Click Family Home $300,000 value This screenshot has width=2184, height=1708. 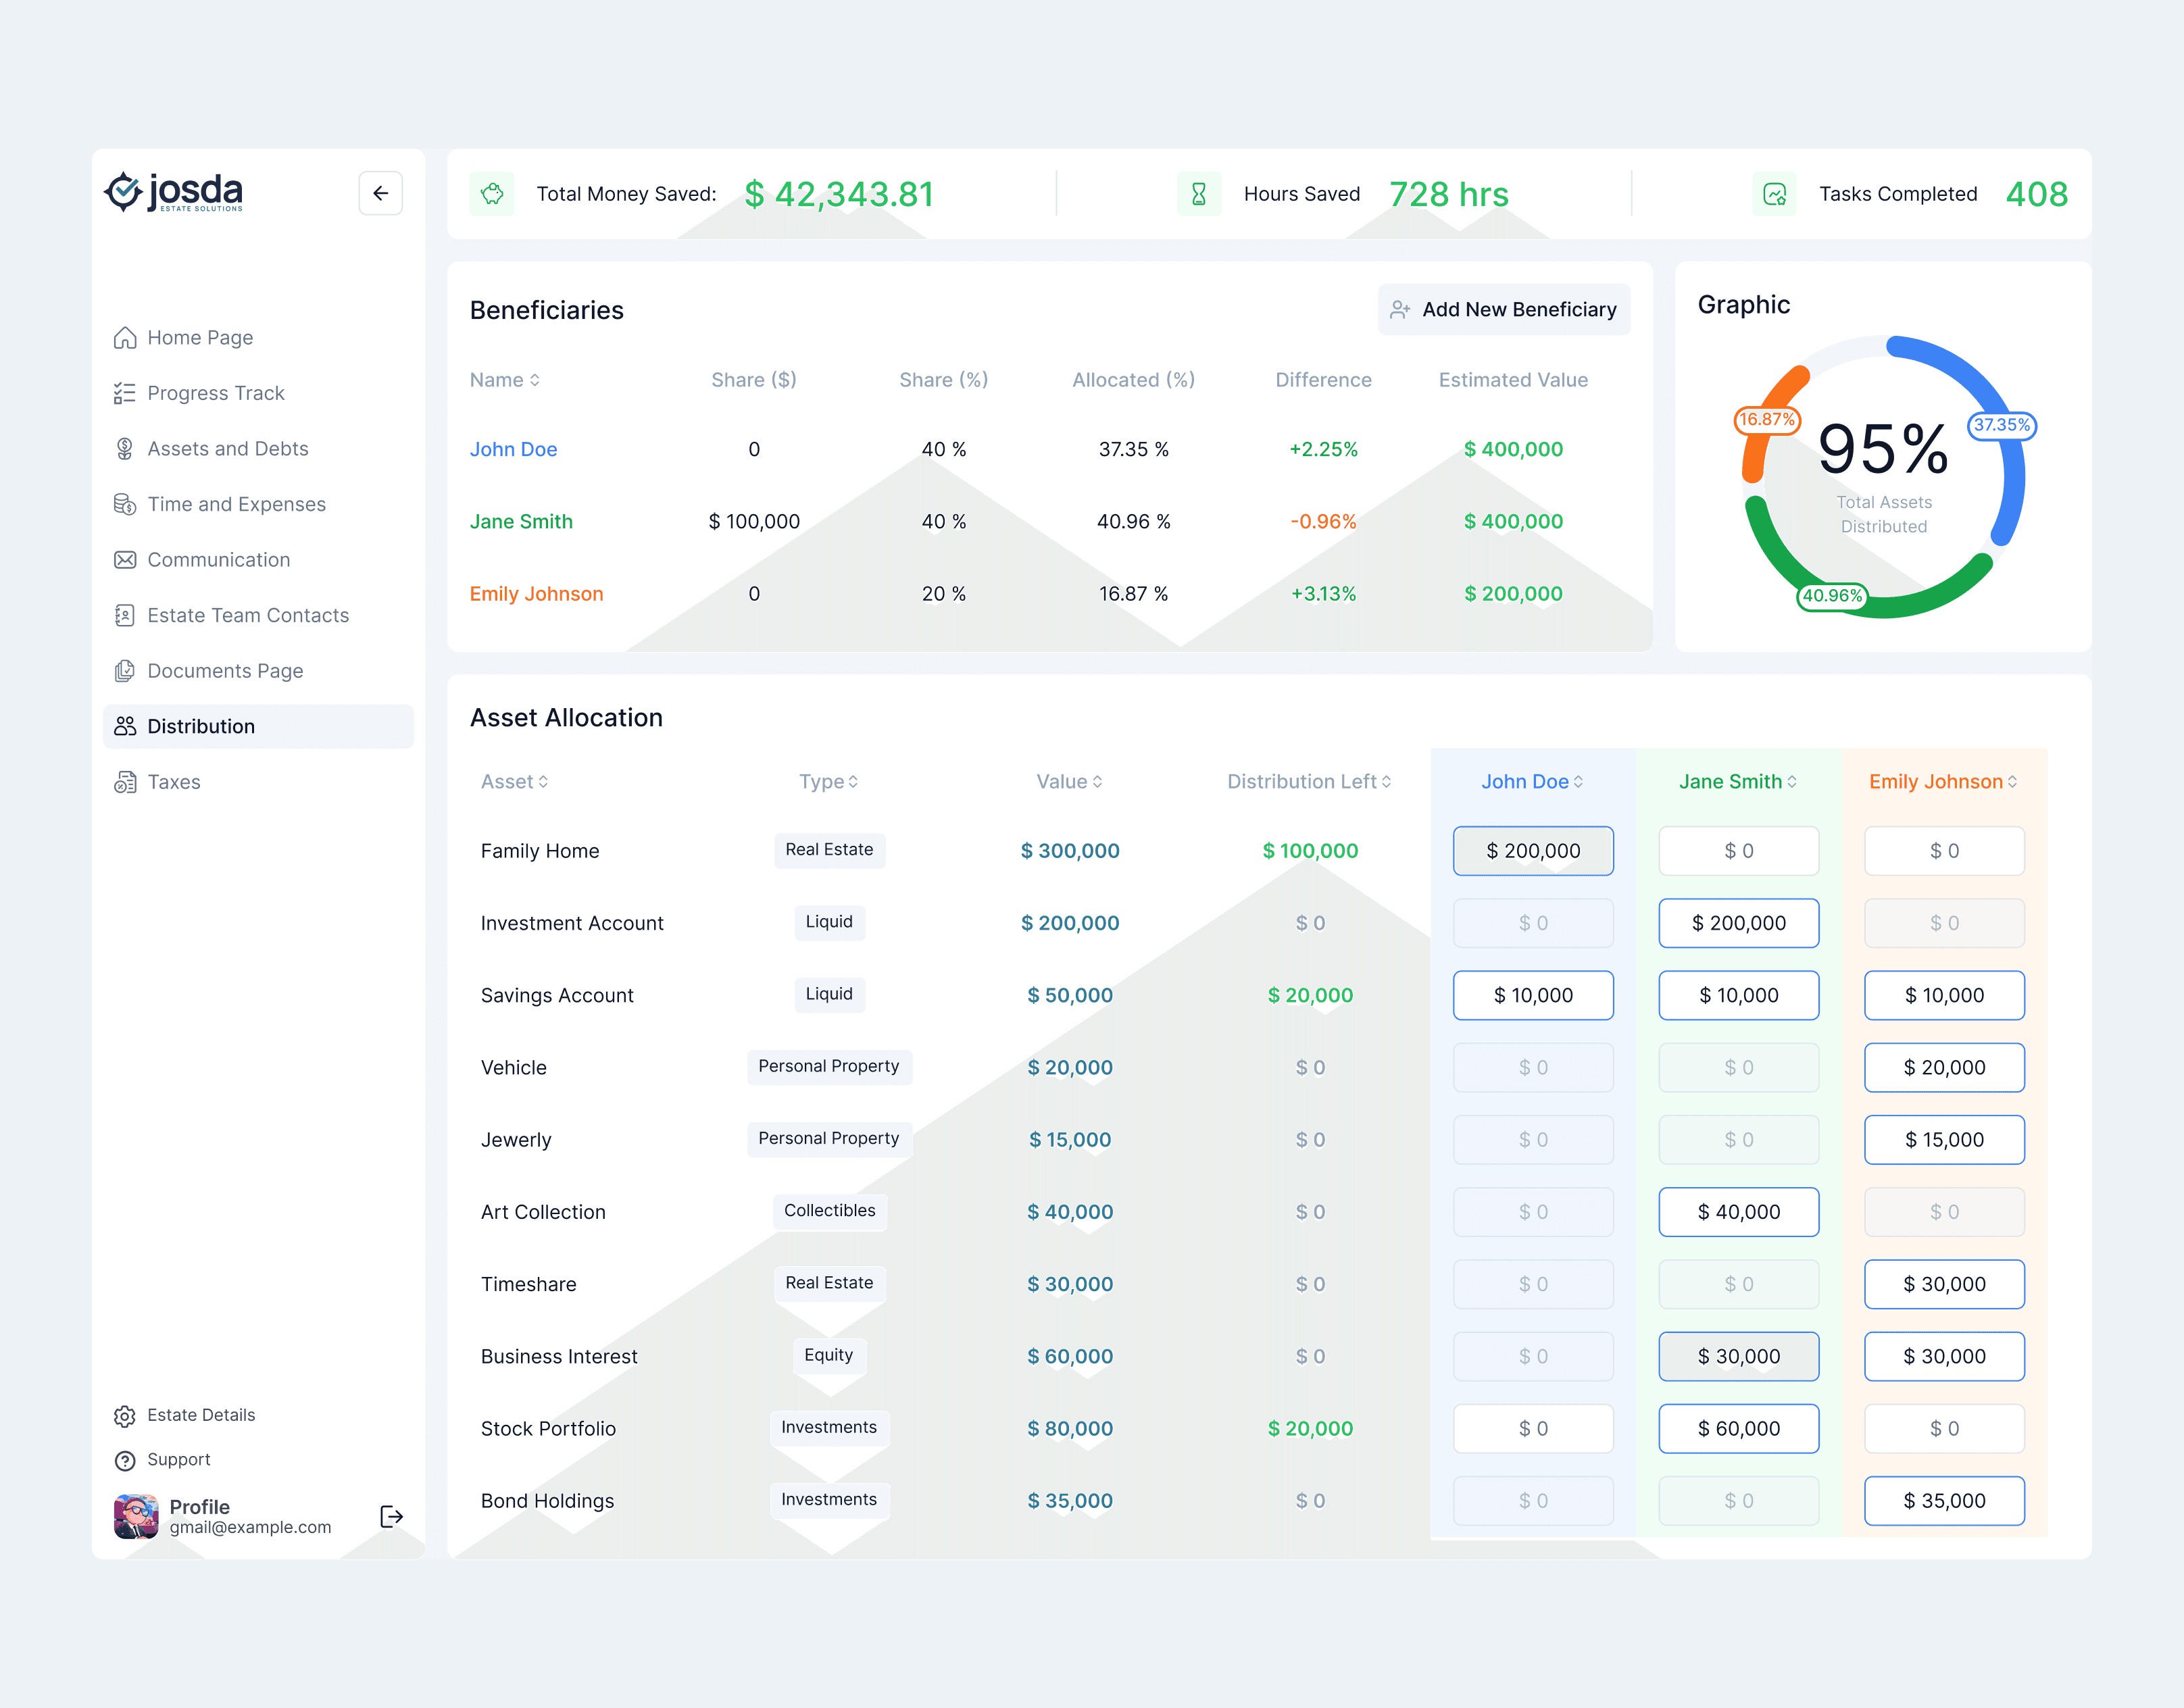coord(1069,851)
